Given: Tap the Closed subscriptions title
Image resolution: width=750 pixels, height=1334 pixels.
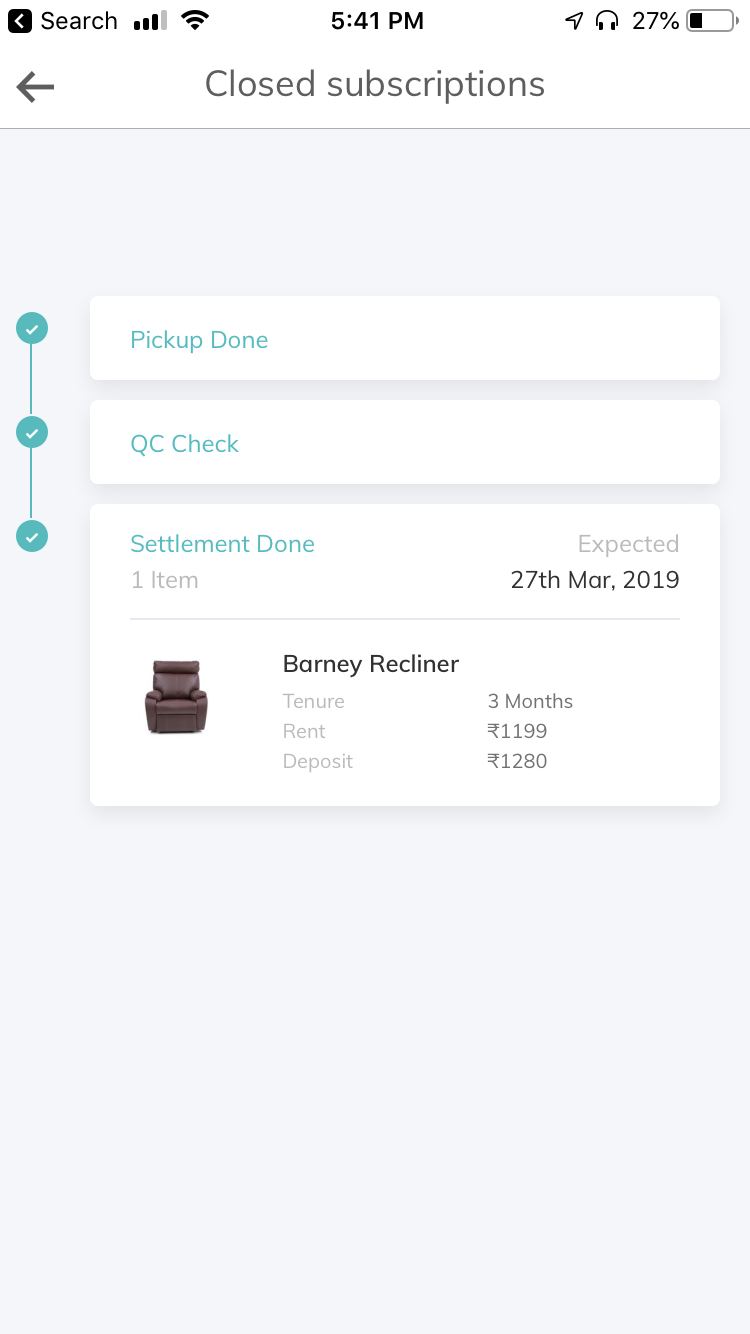Looking at the screenshot, I should point(375,84).
